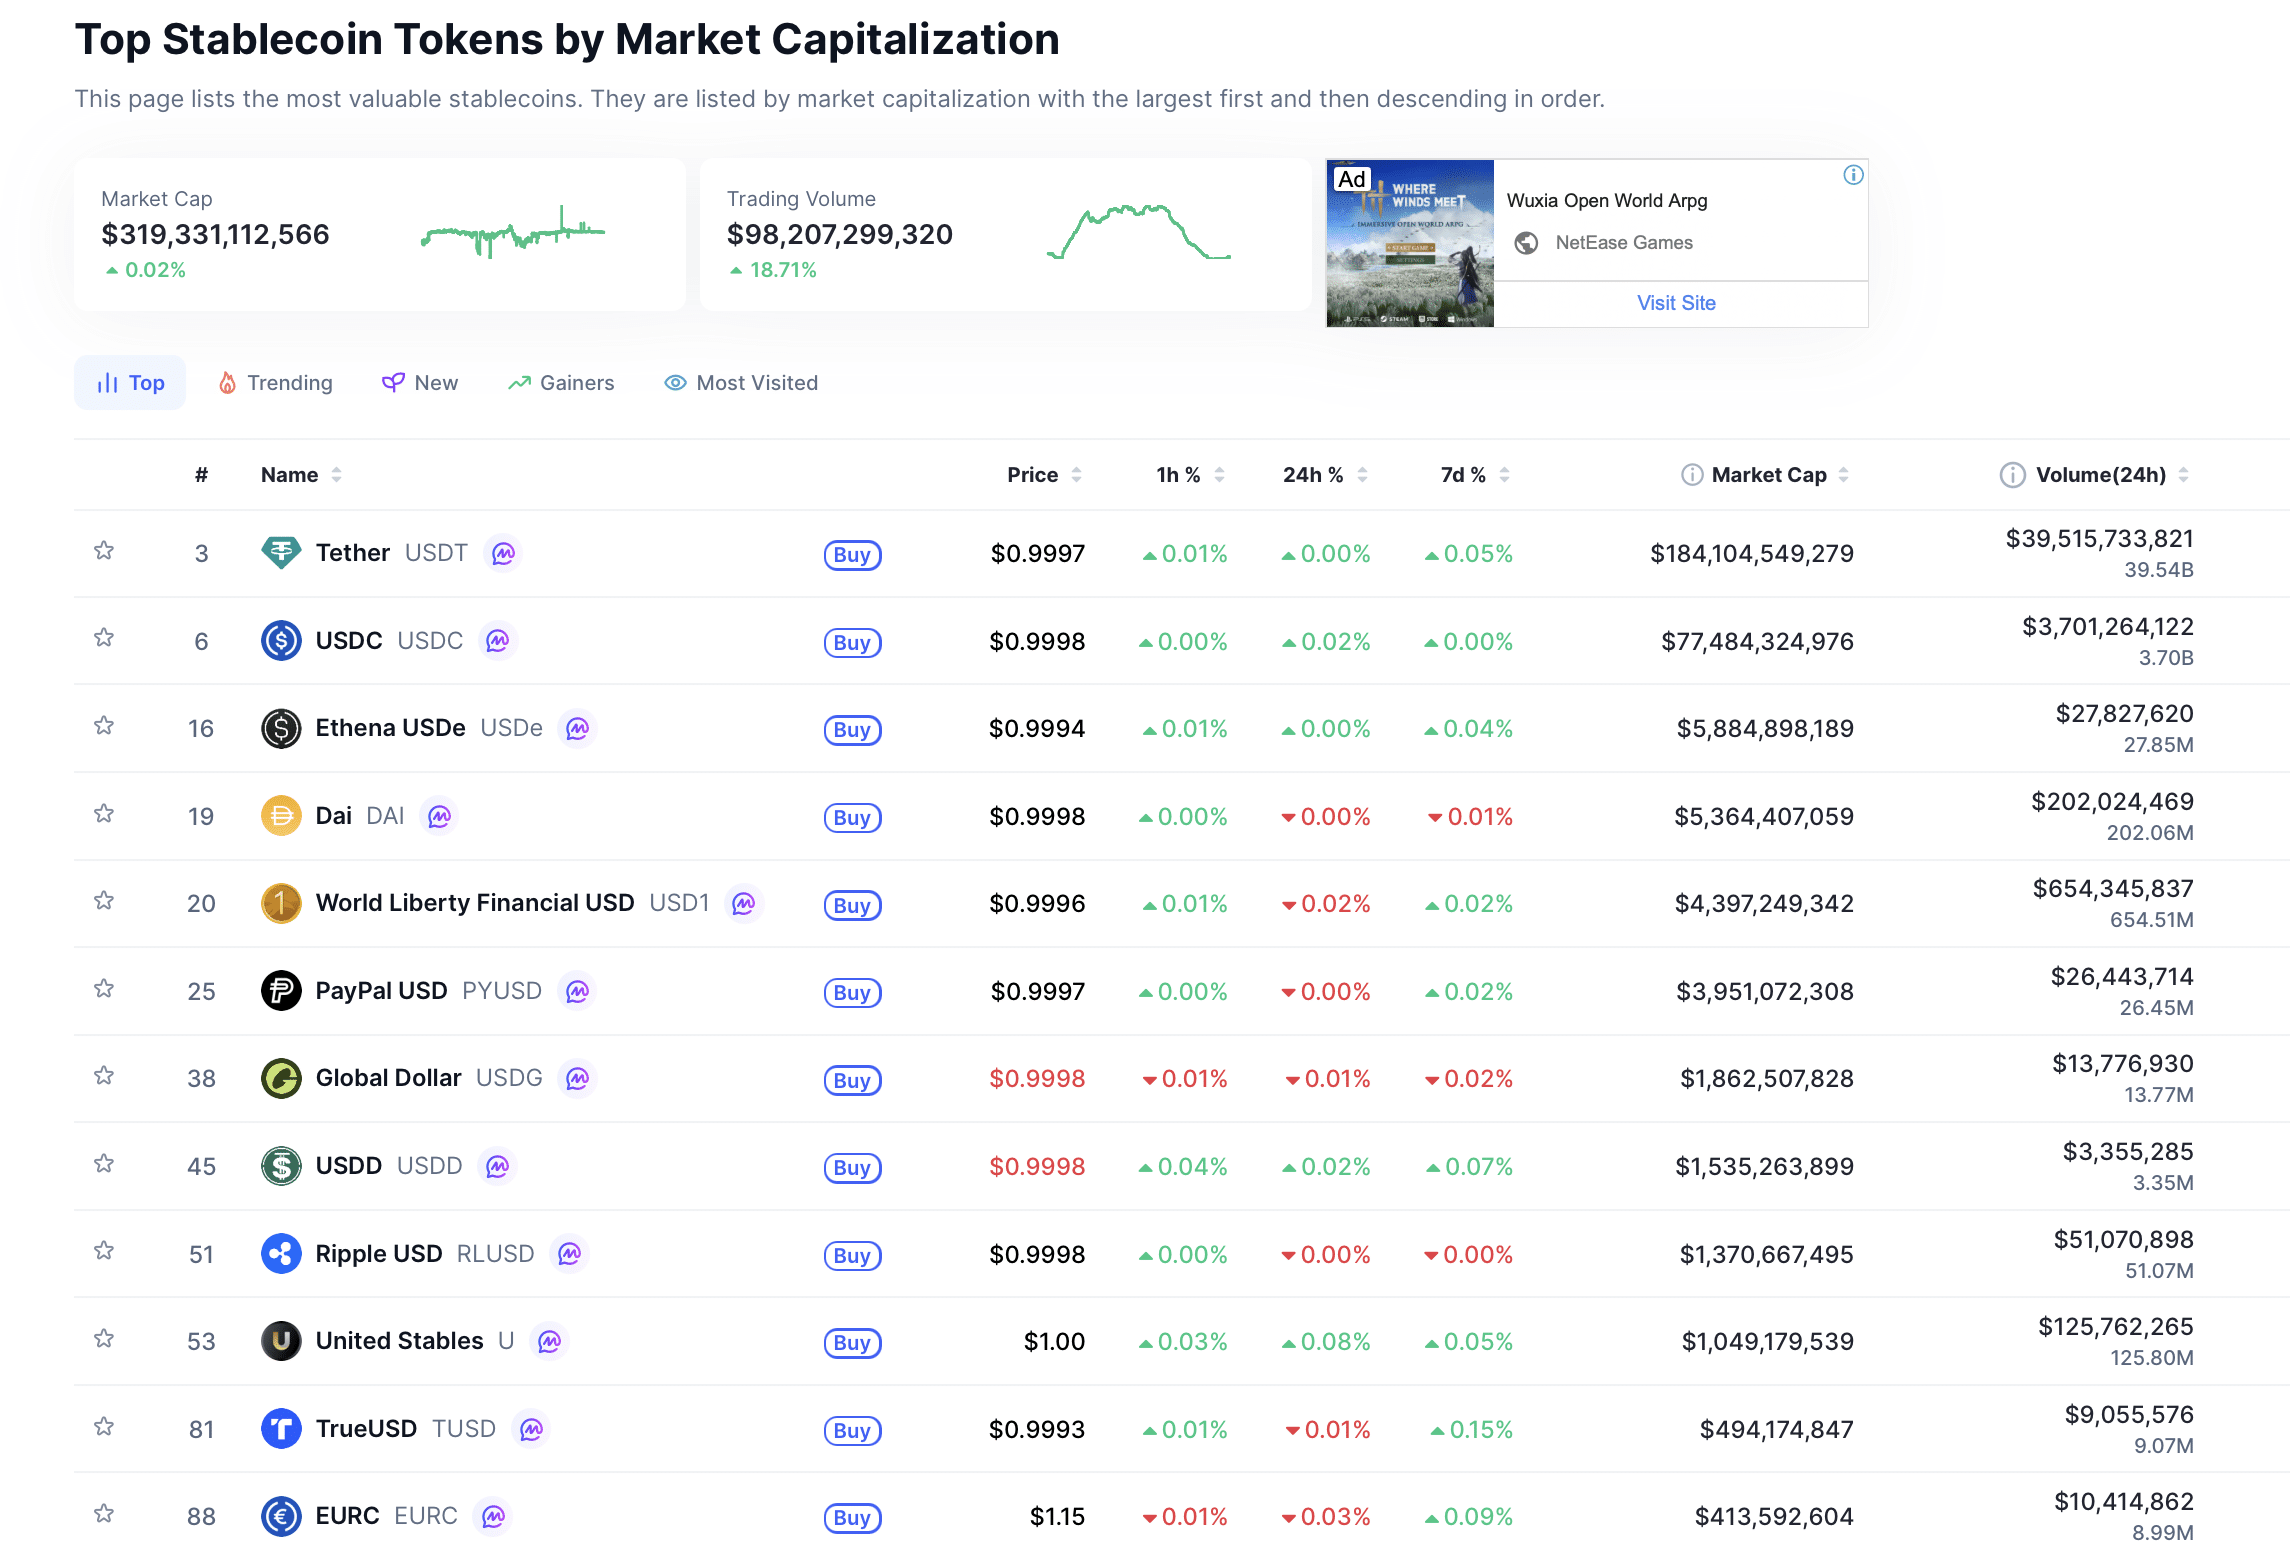Toggle the watchlist star for Ethena USDe
The width and height of the screenshot is (2290, 1558).
(104, 726)
